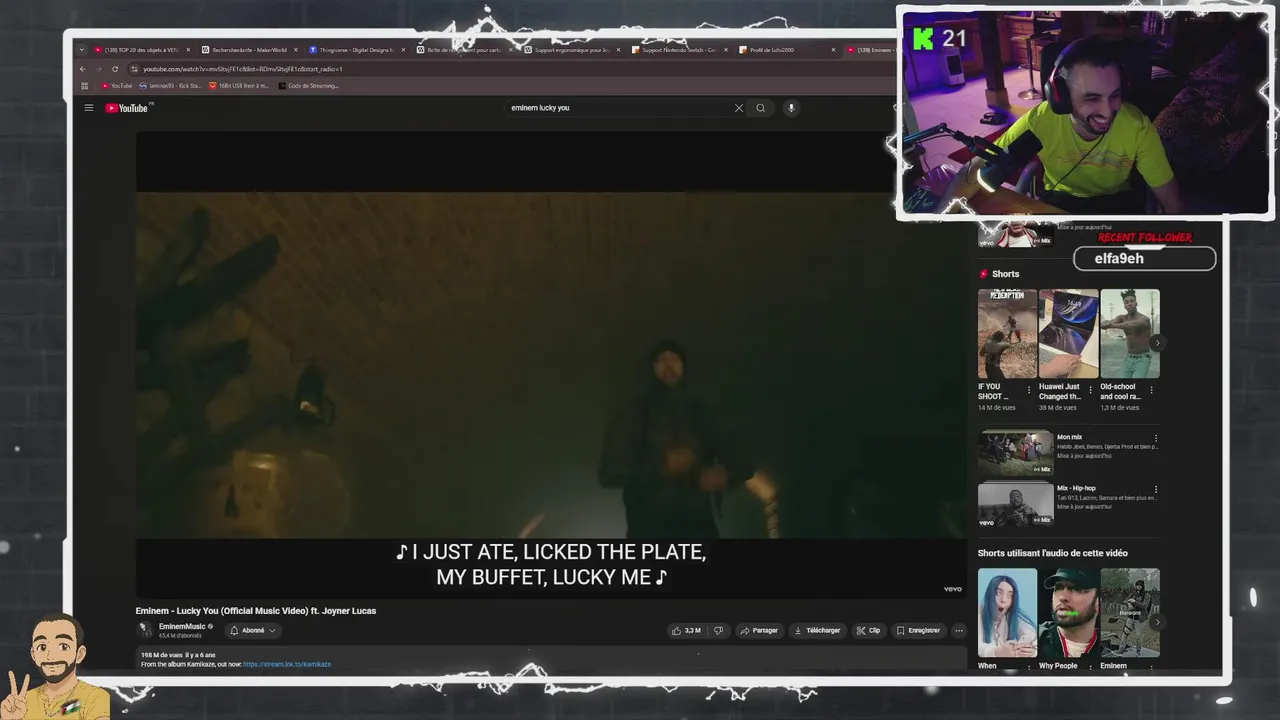Open options menu for 'Mix - Hip-hop'

click(1156, 490)
